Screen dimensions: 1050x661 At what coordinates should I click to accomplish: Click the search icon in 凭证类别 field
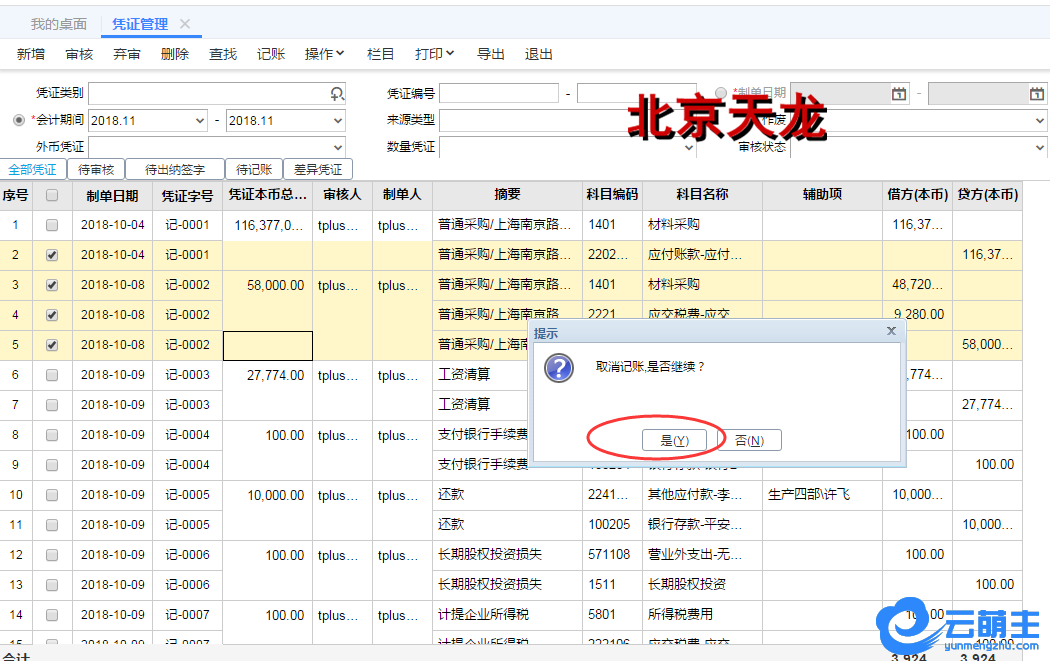click(337, 93)
